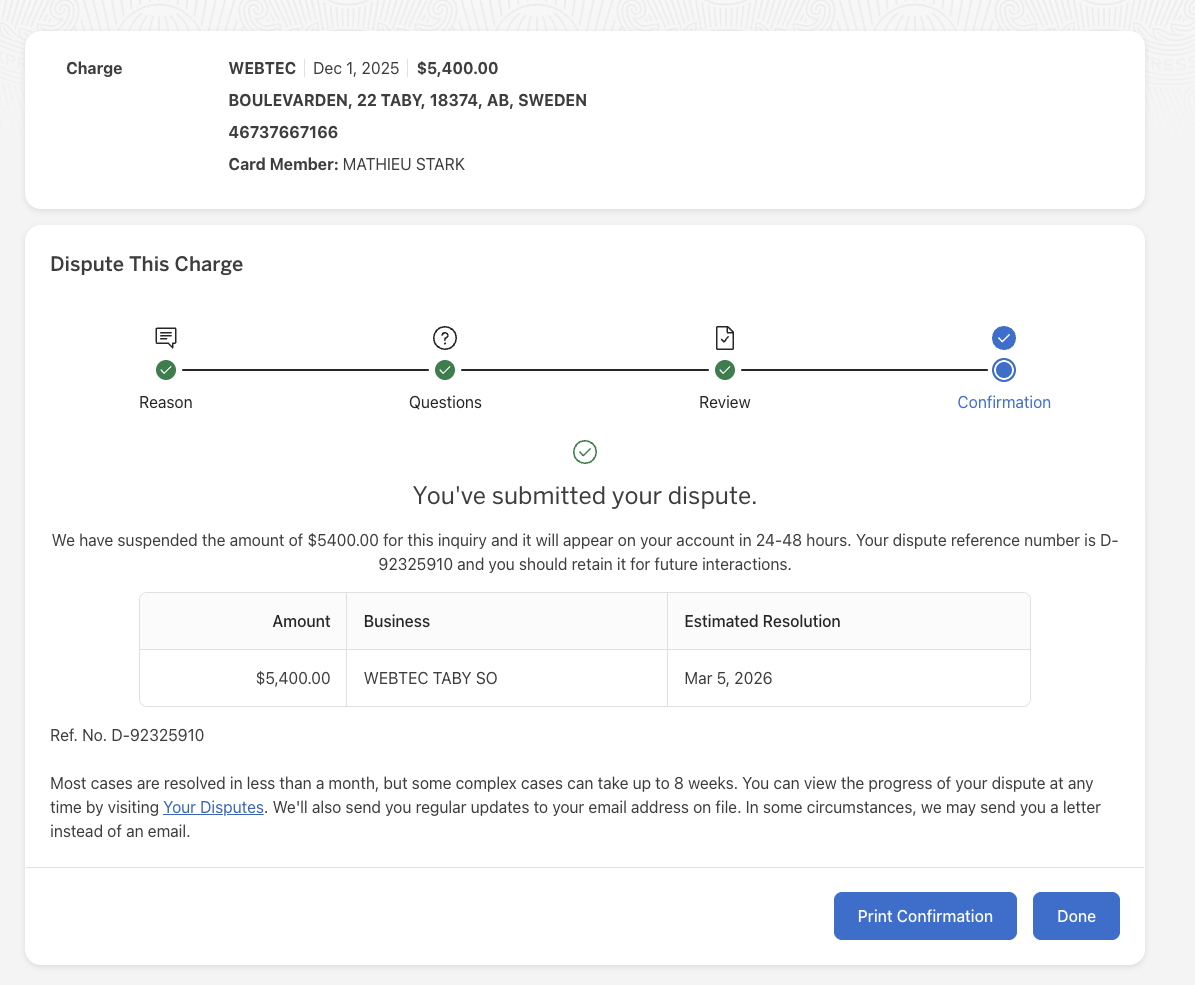Click the Reason speech bubble icon
1195x985 pixels.
[166, 337]
